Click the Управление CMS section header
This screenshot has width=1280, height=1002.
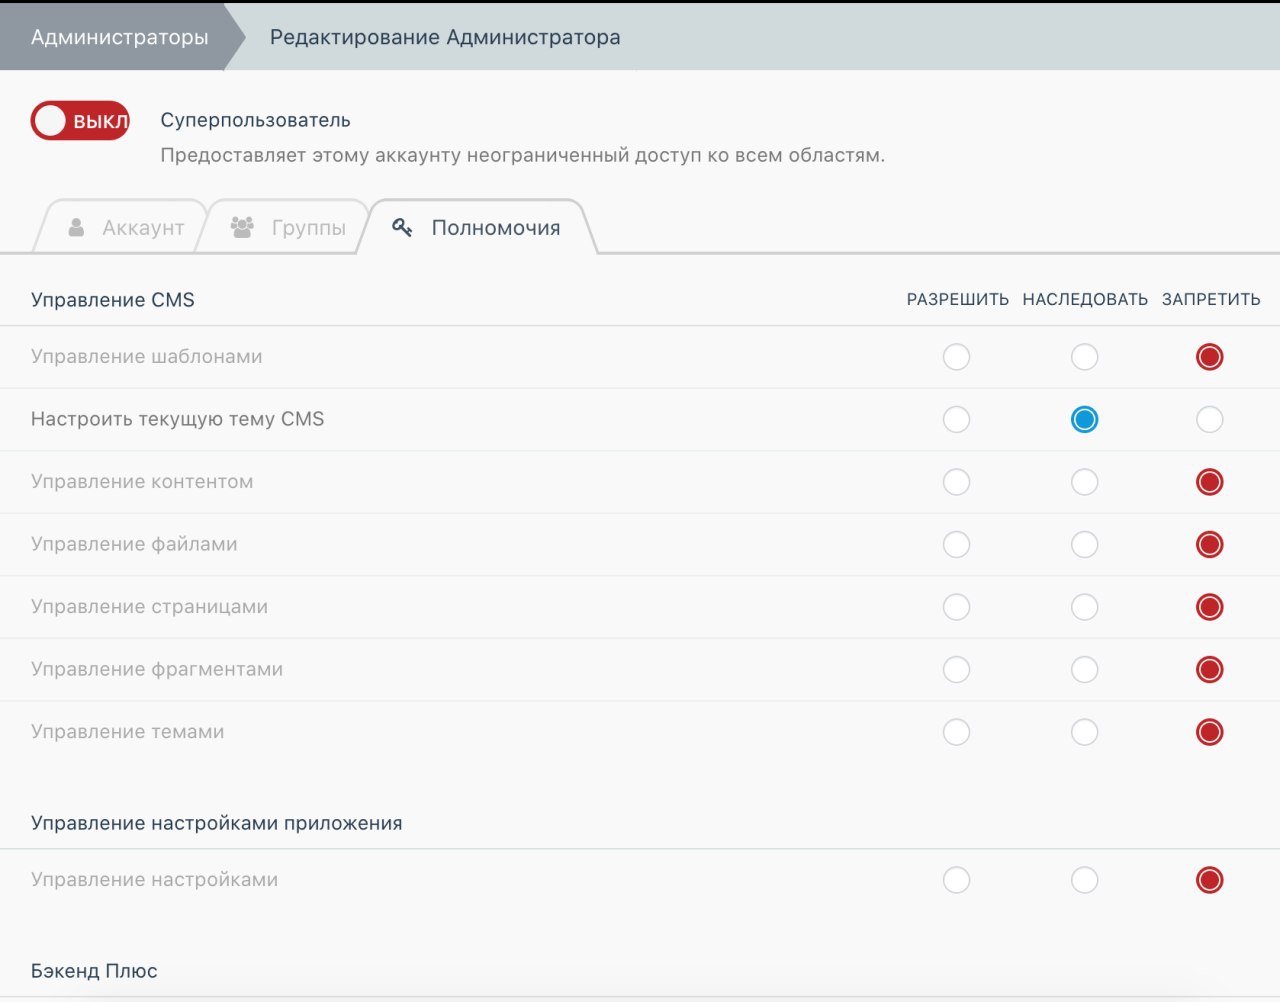tap(113, 300)
